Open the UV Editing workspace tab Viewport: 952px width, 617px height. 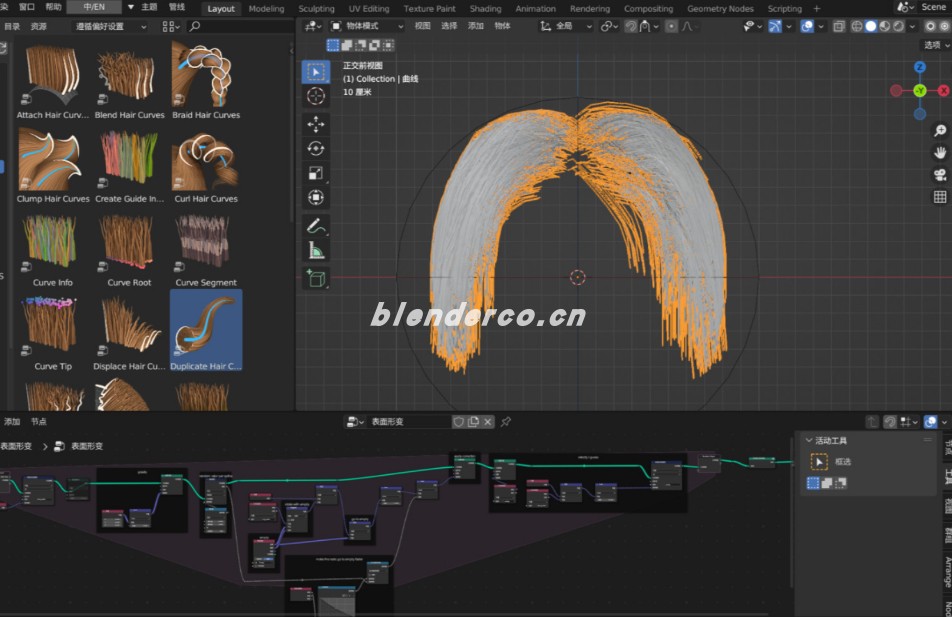point(369,9)
